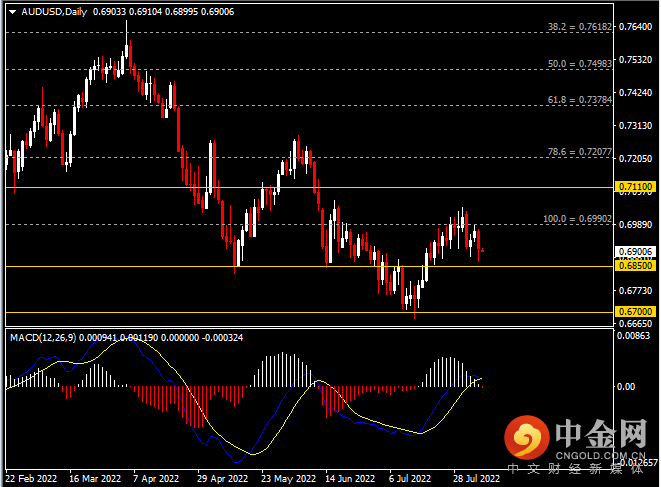Open the AUDUSD chart dropdown triangle
This screenshot has height=487, width=661.
pyautogui.click(x=13, y=12)
